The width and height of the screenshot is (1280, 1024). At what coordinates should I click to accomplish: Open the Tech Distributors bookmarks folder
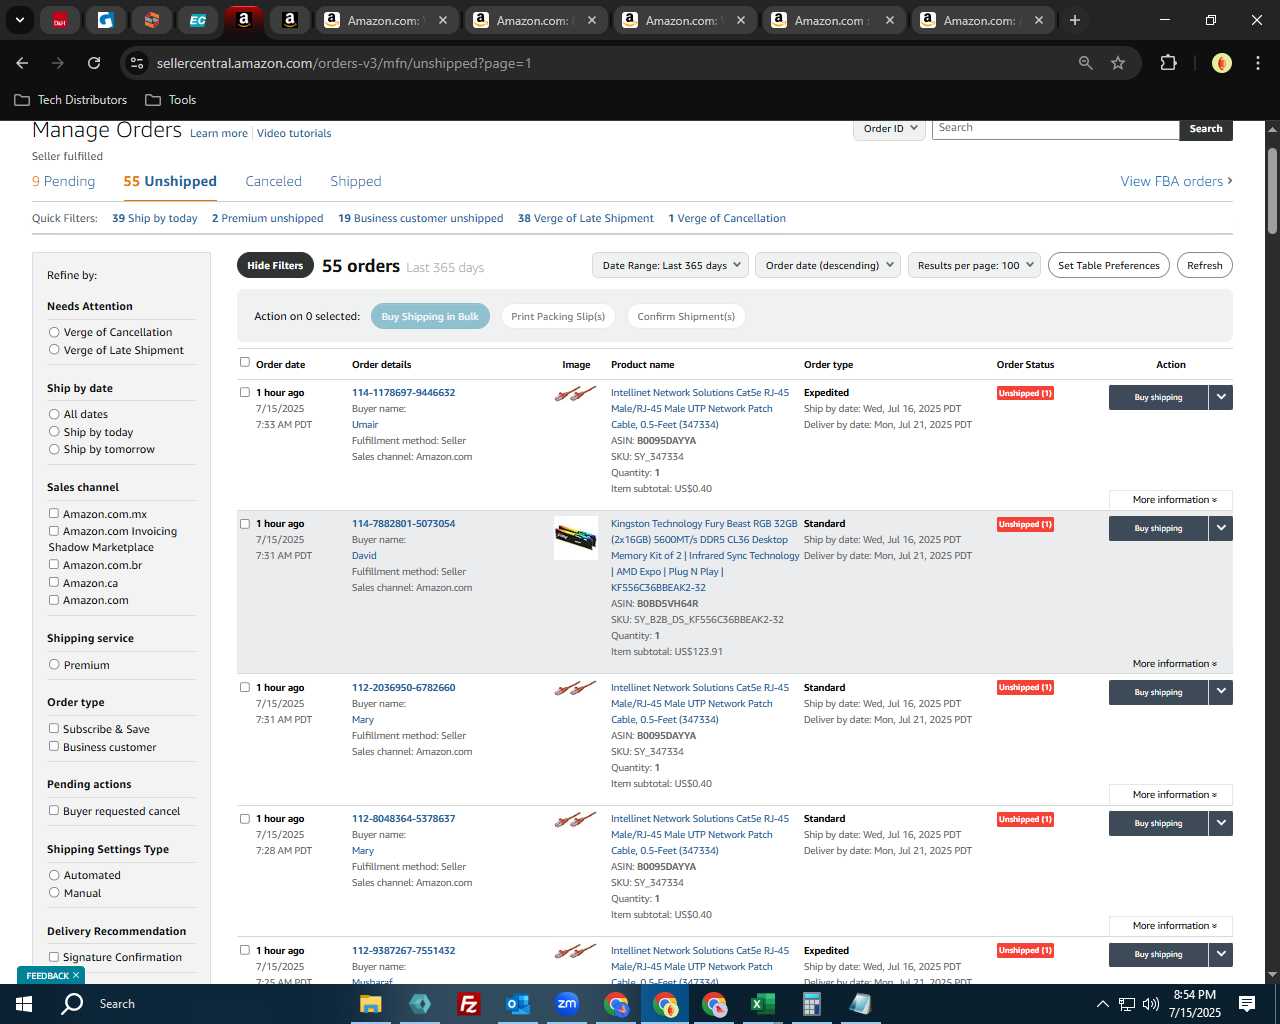coord(71,100)
